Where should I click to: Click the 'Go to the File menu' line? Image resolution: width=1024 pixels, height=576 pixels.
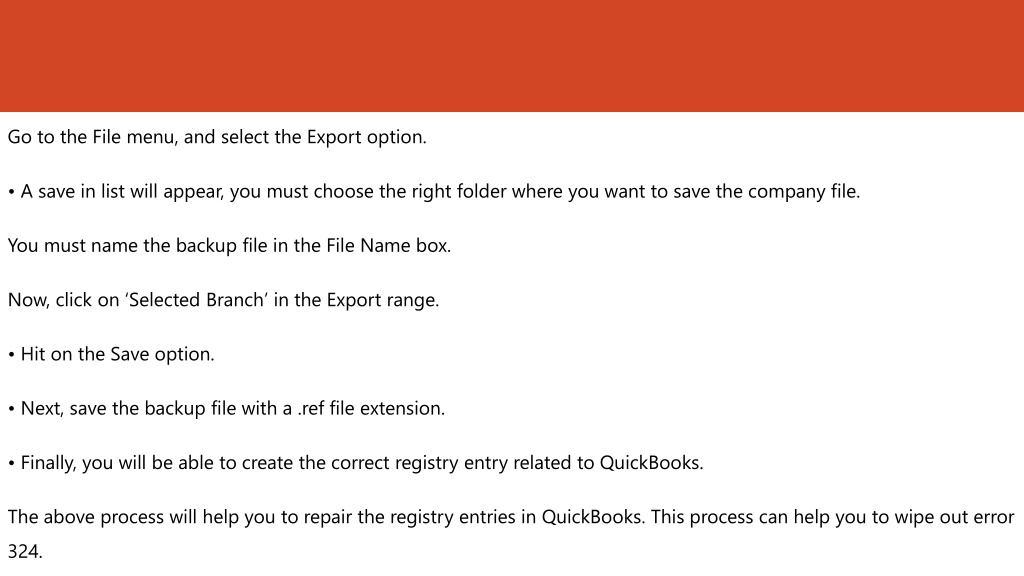217,137
